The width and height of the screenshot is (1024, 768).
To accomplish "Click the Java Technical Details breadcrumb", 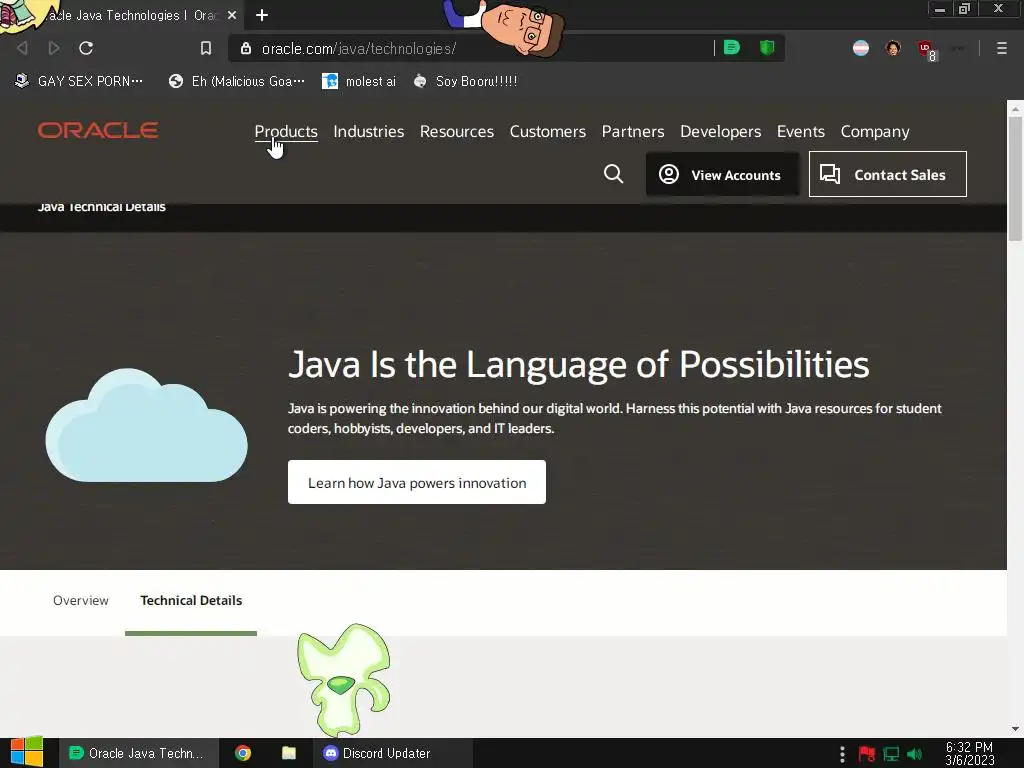I will [101, 207].
